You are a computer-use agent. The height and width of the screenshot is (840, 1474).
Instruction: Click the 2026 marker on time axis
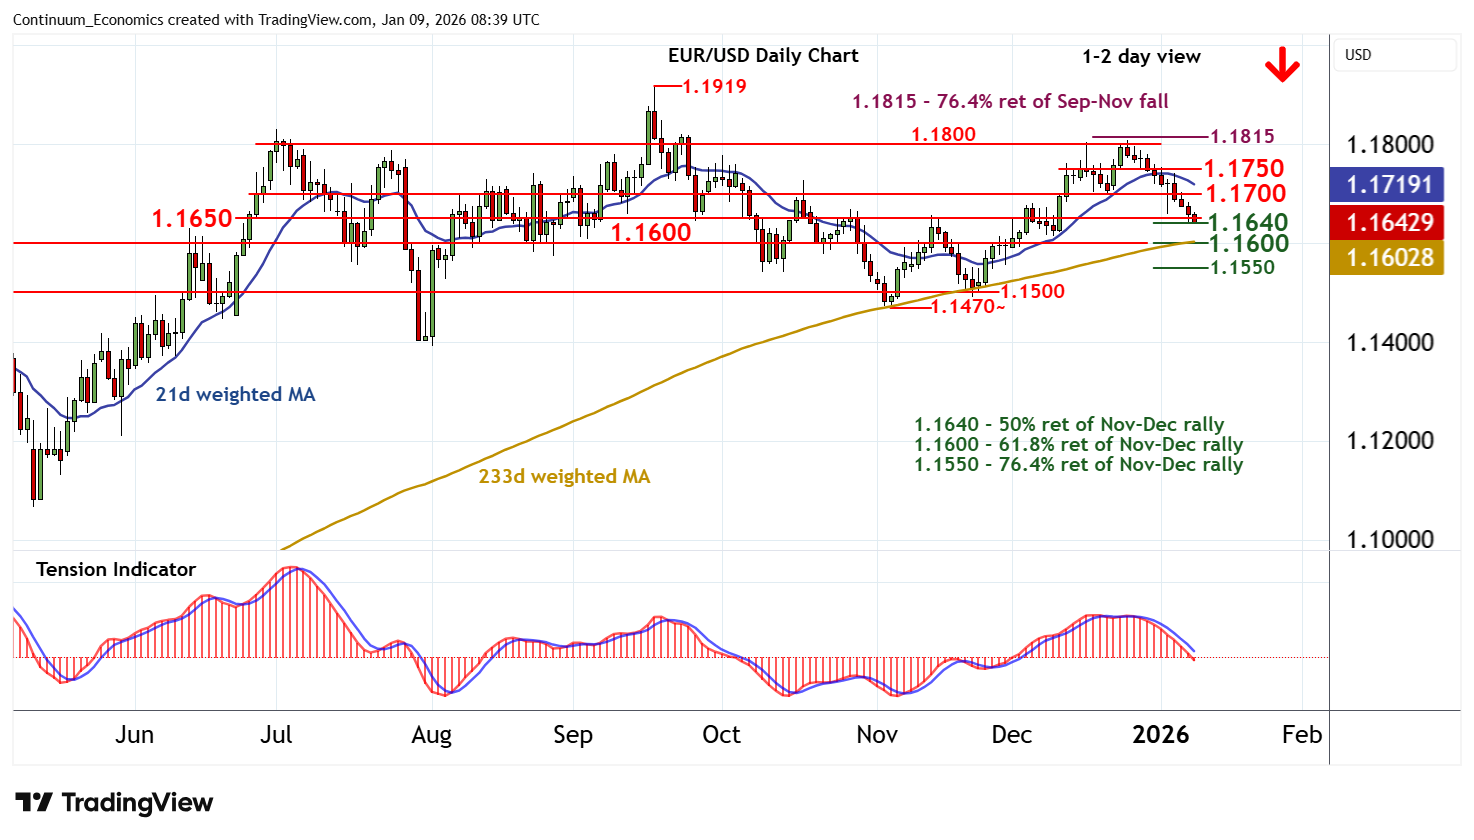click(1160, 735)
